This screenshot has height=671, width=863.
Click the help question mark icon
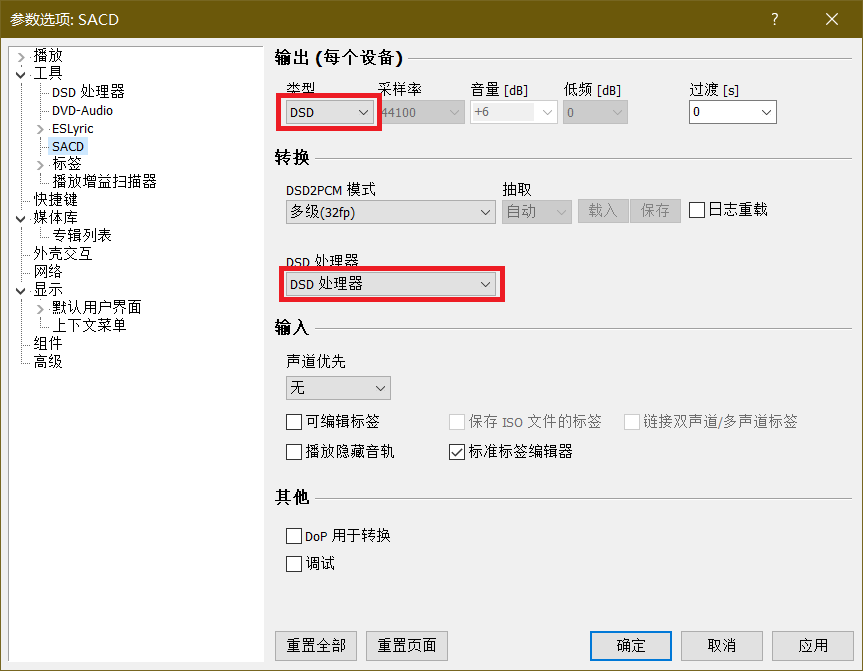point(775,19)
